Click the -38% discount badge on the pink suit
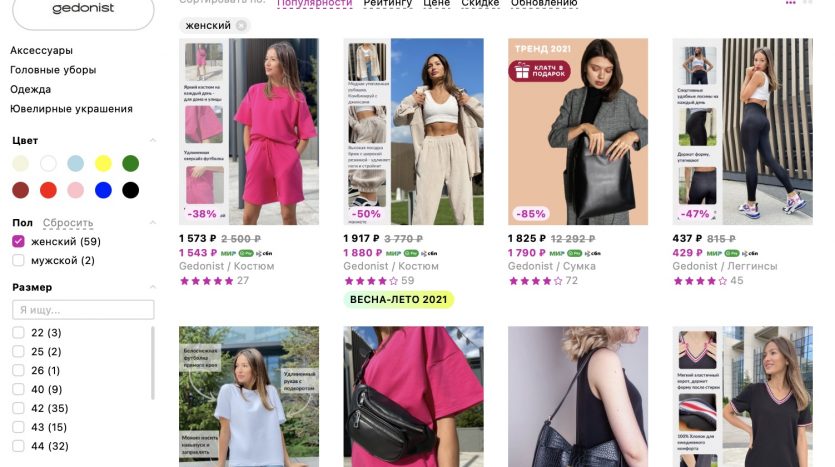Viewport: 835px width, 467px height. pos(202,214)
